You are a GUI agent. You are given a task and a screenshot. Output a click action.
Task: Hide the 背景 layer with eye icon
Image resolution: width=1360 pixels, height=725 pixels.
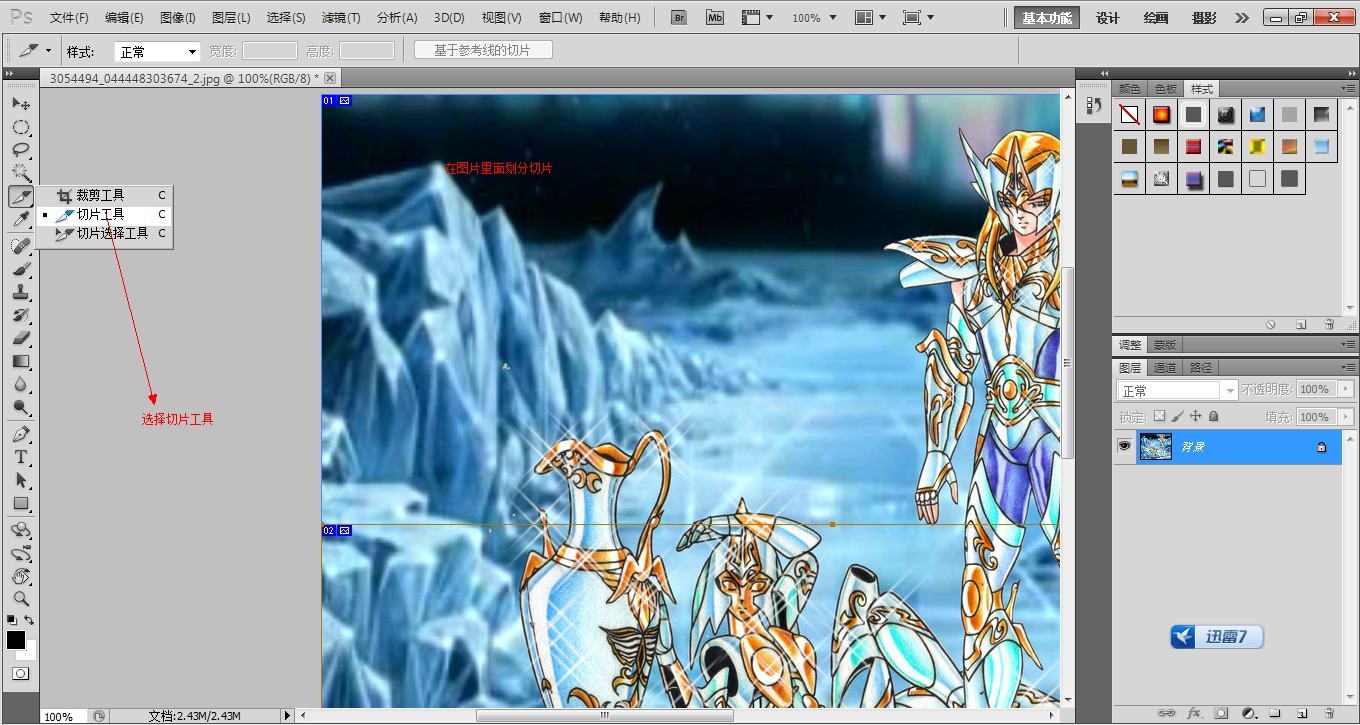[1125, 446]
